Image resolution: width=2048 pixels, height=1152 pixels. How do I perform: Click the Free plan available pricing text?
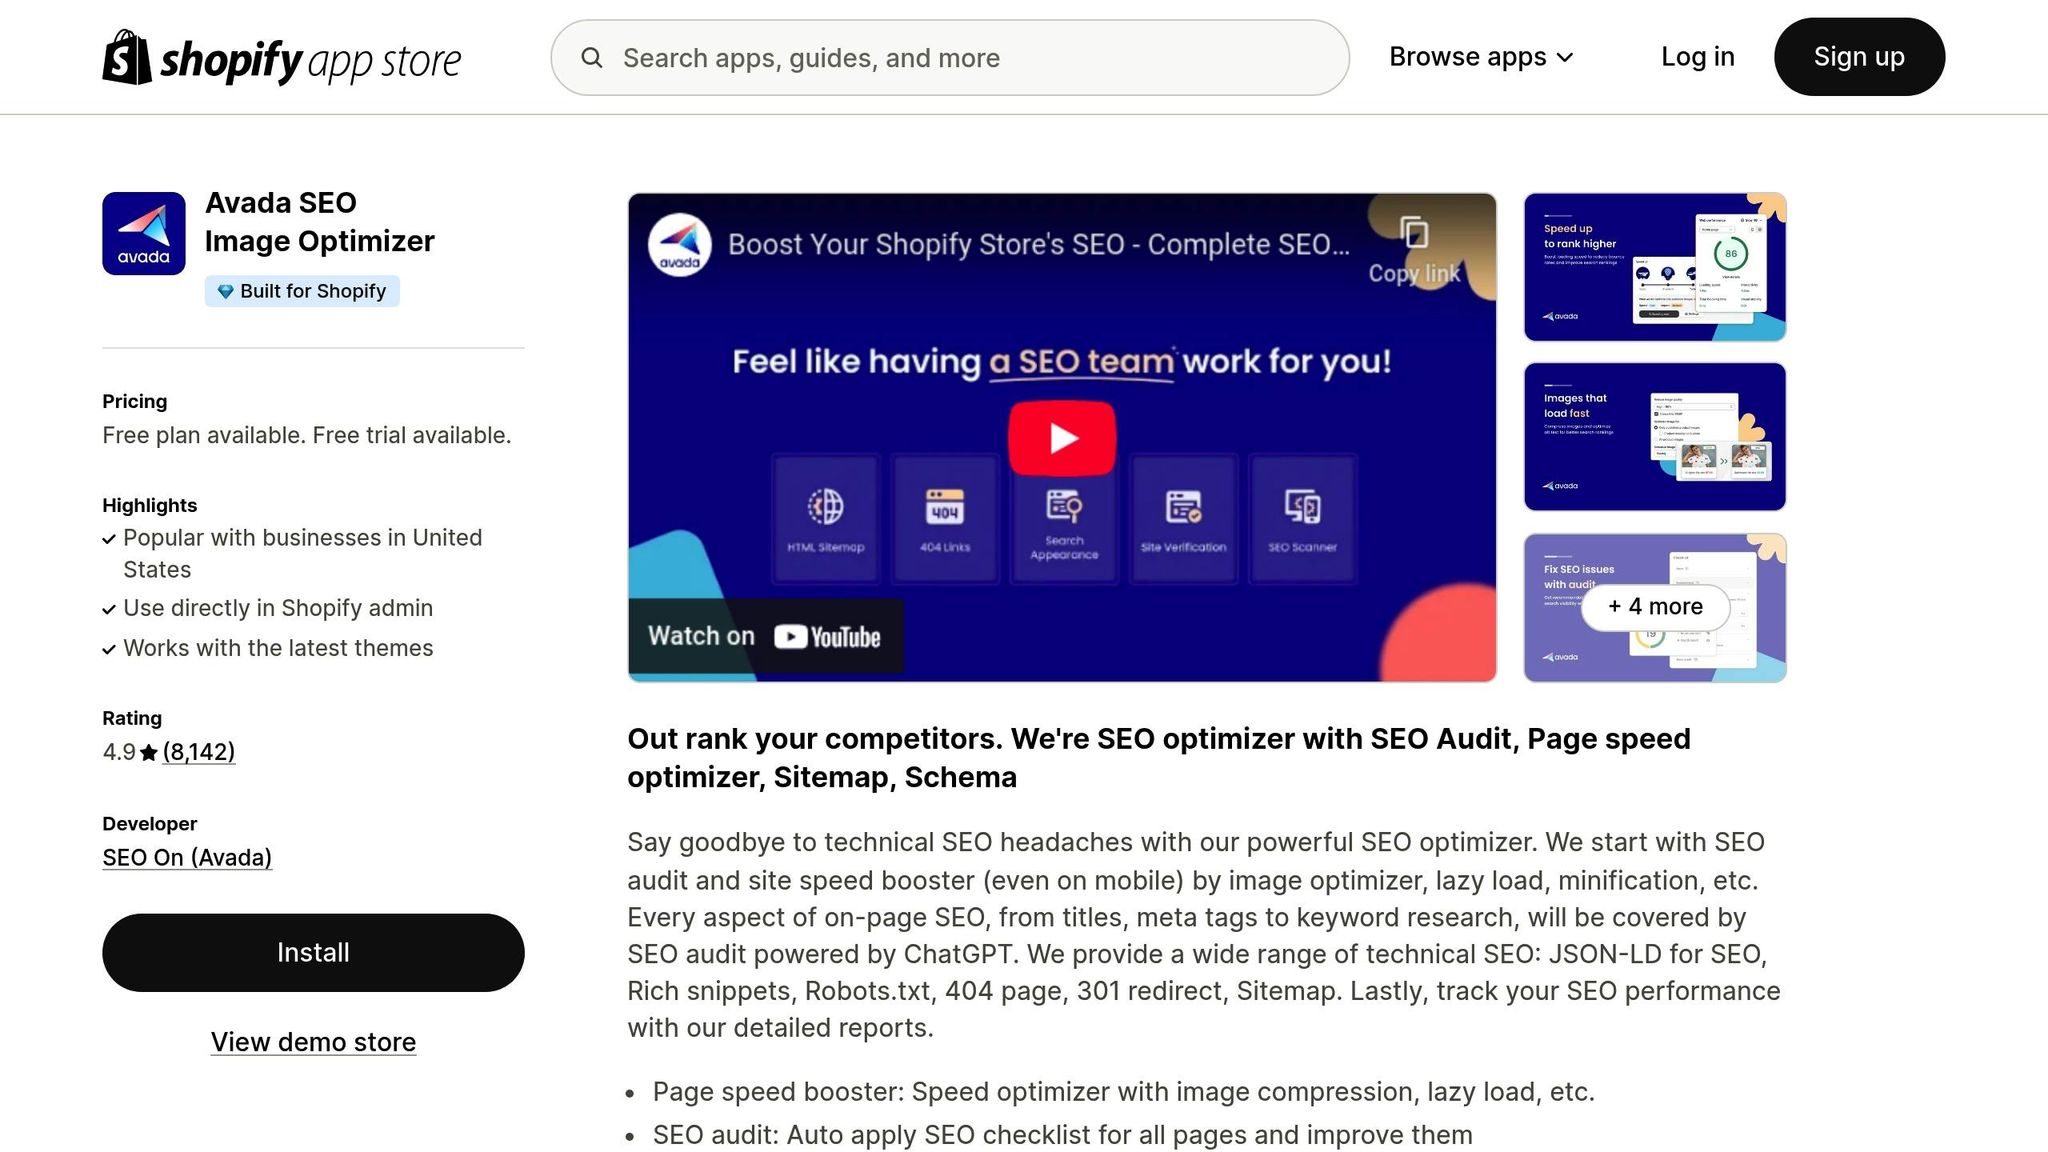coord(307,436)
